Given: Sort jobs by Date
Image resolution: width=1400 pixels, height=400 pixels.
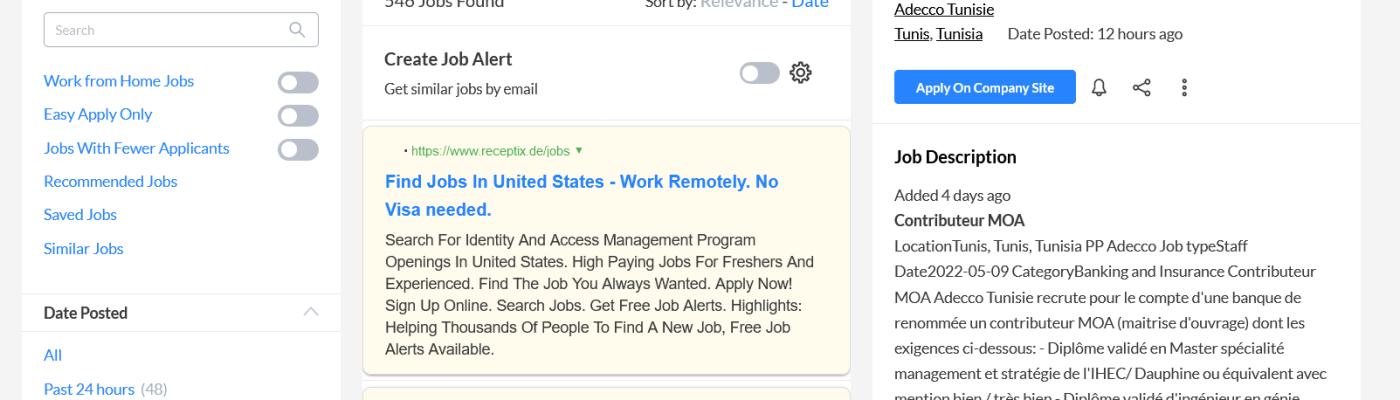Looking at the screenshot, I should tap(810, 3).
